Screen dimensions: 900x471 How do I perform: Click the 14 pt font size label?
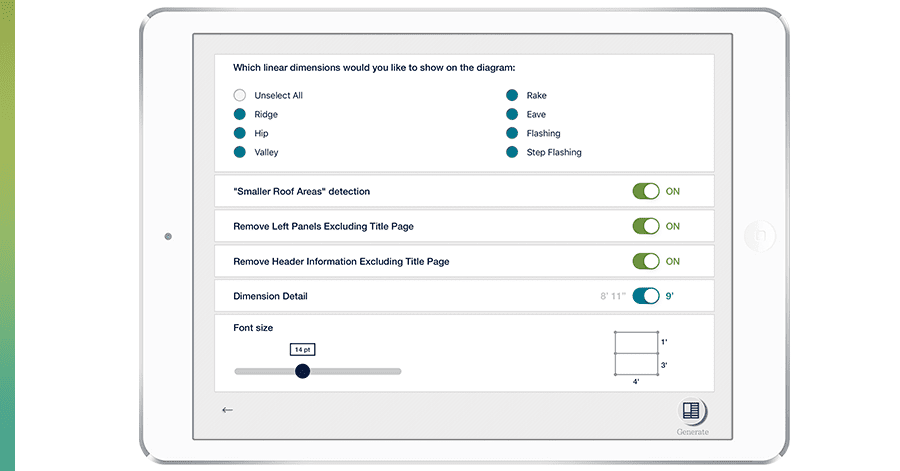[302, 349]
